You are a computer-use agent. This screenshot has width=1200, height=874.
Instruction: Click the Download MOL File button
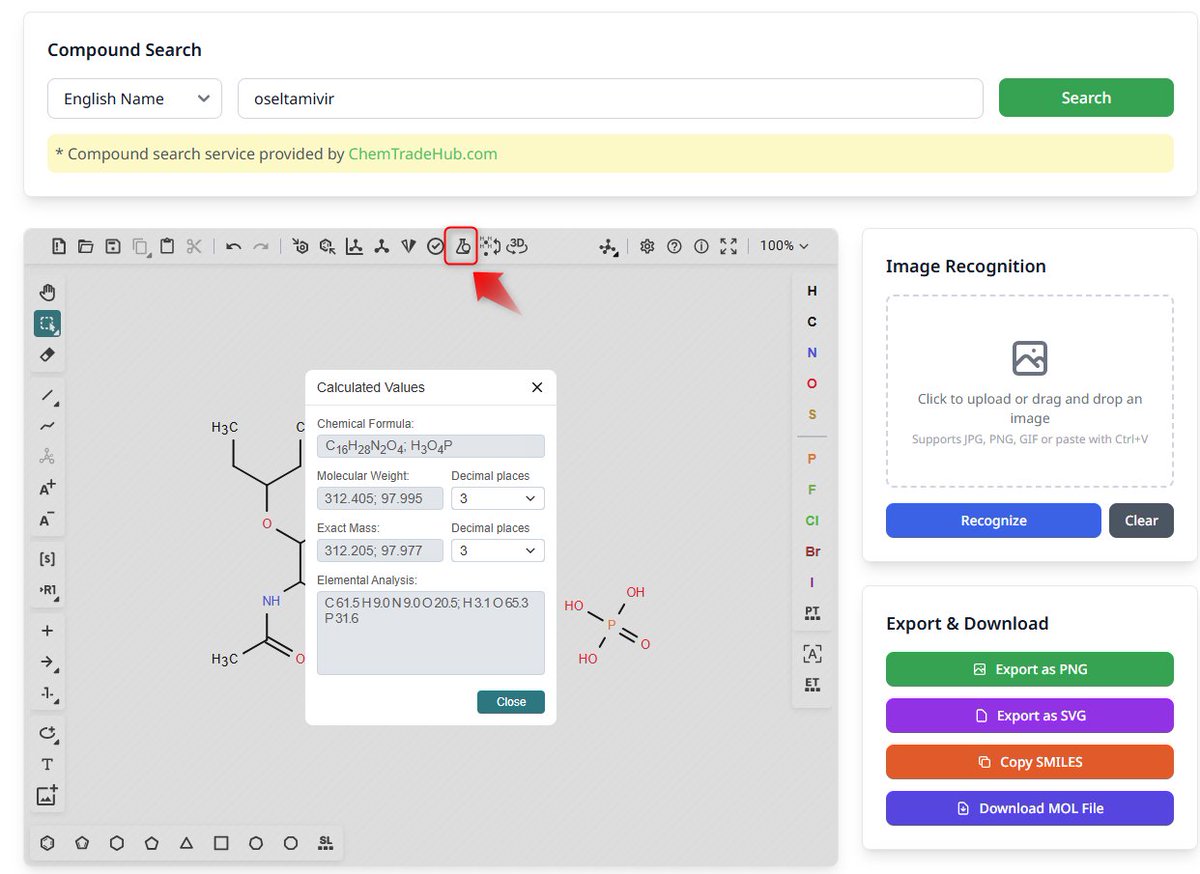1030,808
